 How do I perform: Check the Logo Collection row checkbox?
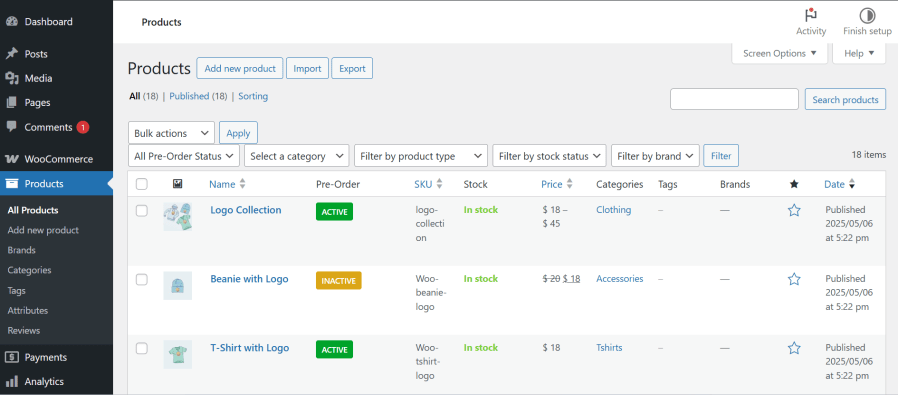141,211
